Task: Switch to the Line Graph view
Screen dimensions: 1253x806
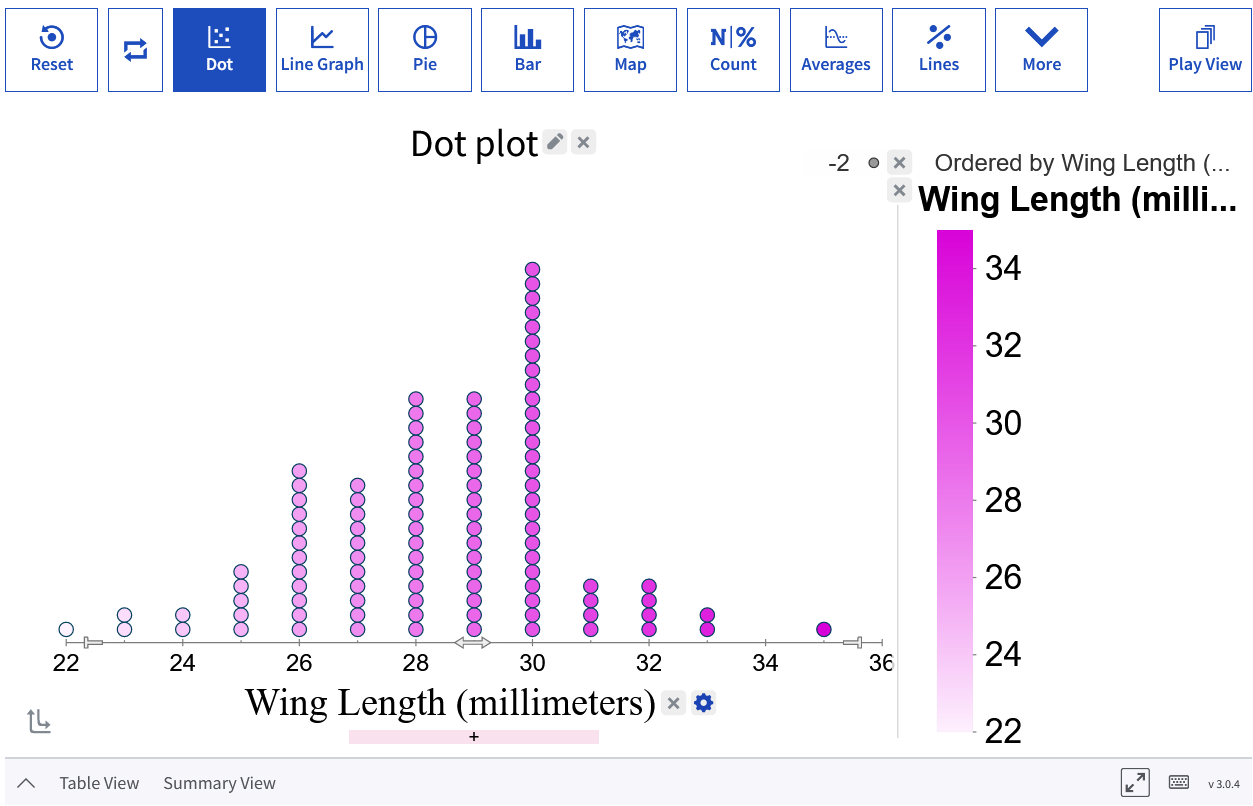Action: point(322,50)
